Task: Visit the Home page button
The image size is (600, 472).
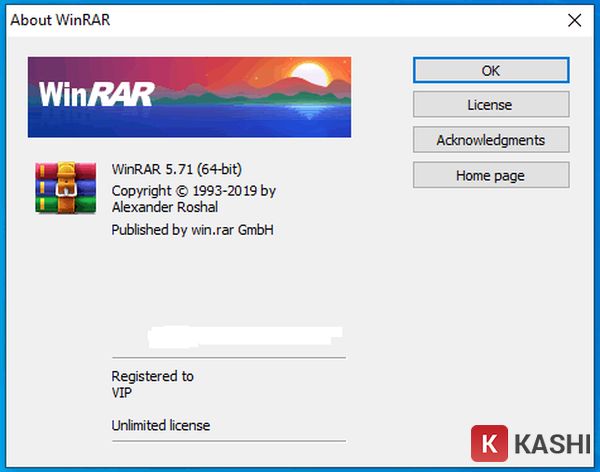Action: (x=491, y=175)
